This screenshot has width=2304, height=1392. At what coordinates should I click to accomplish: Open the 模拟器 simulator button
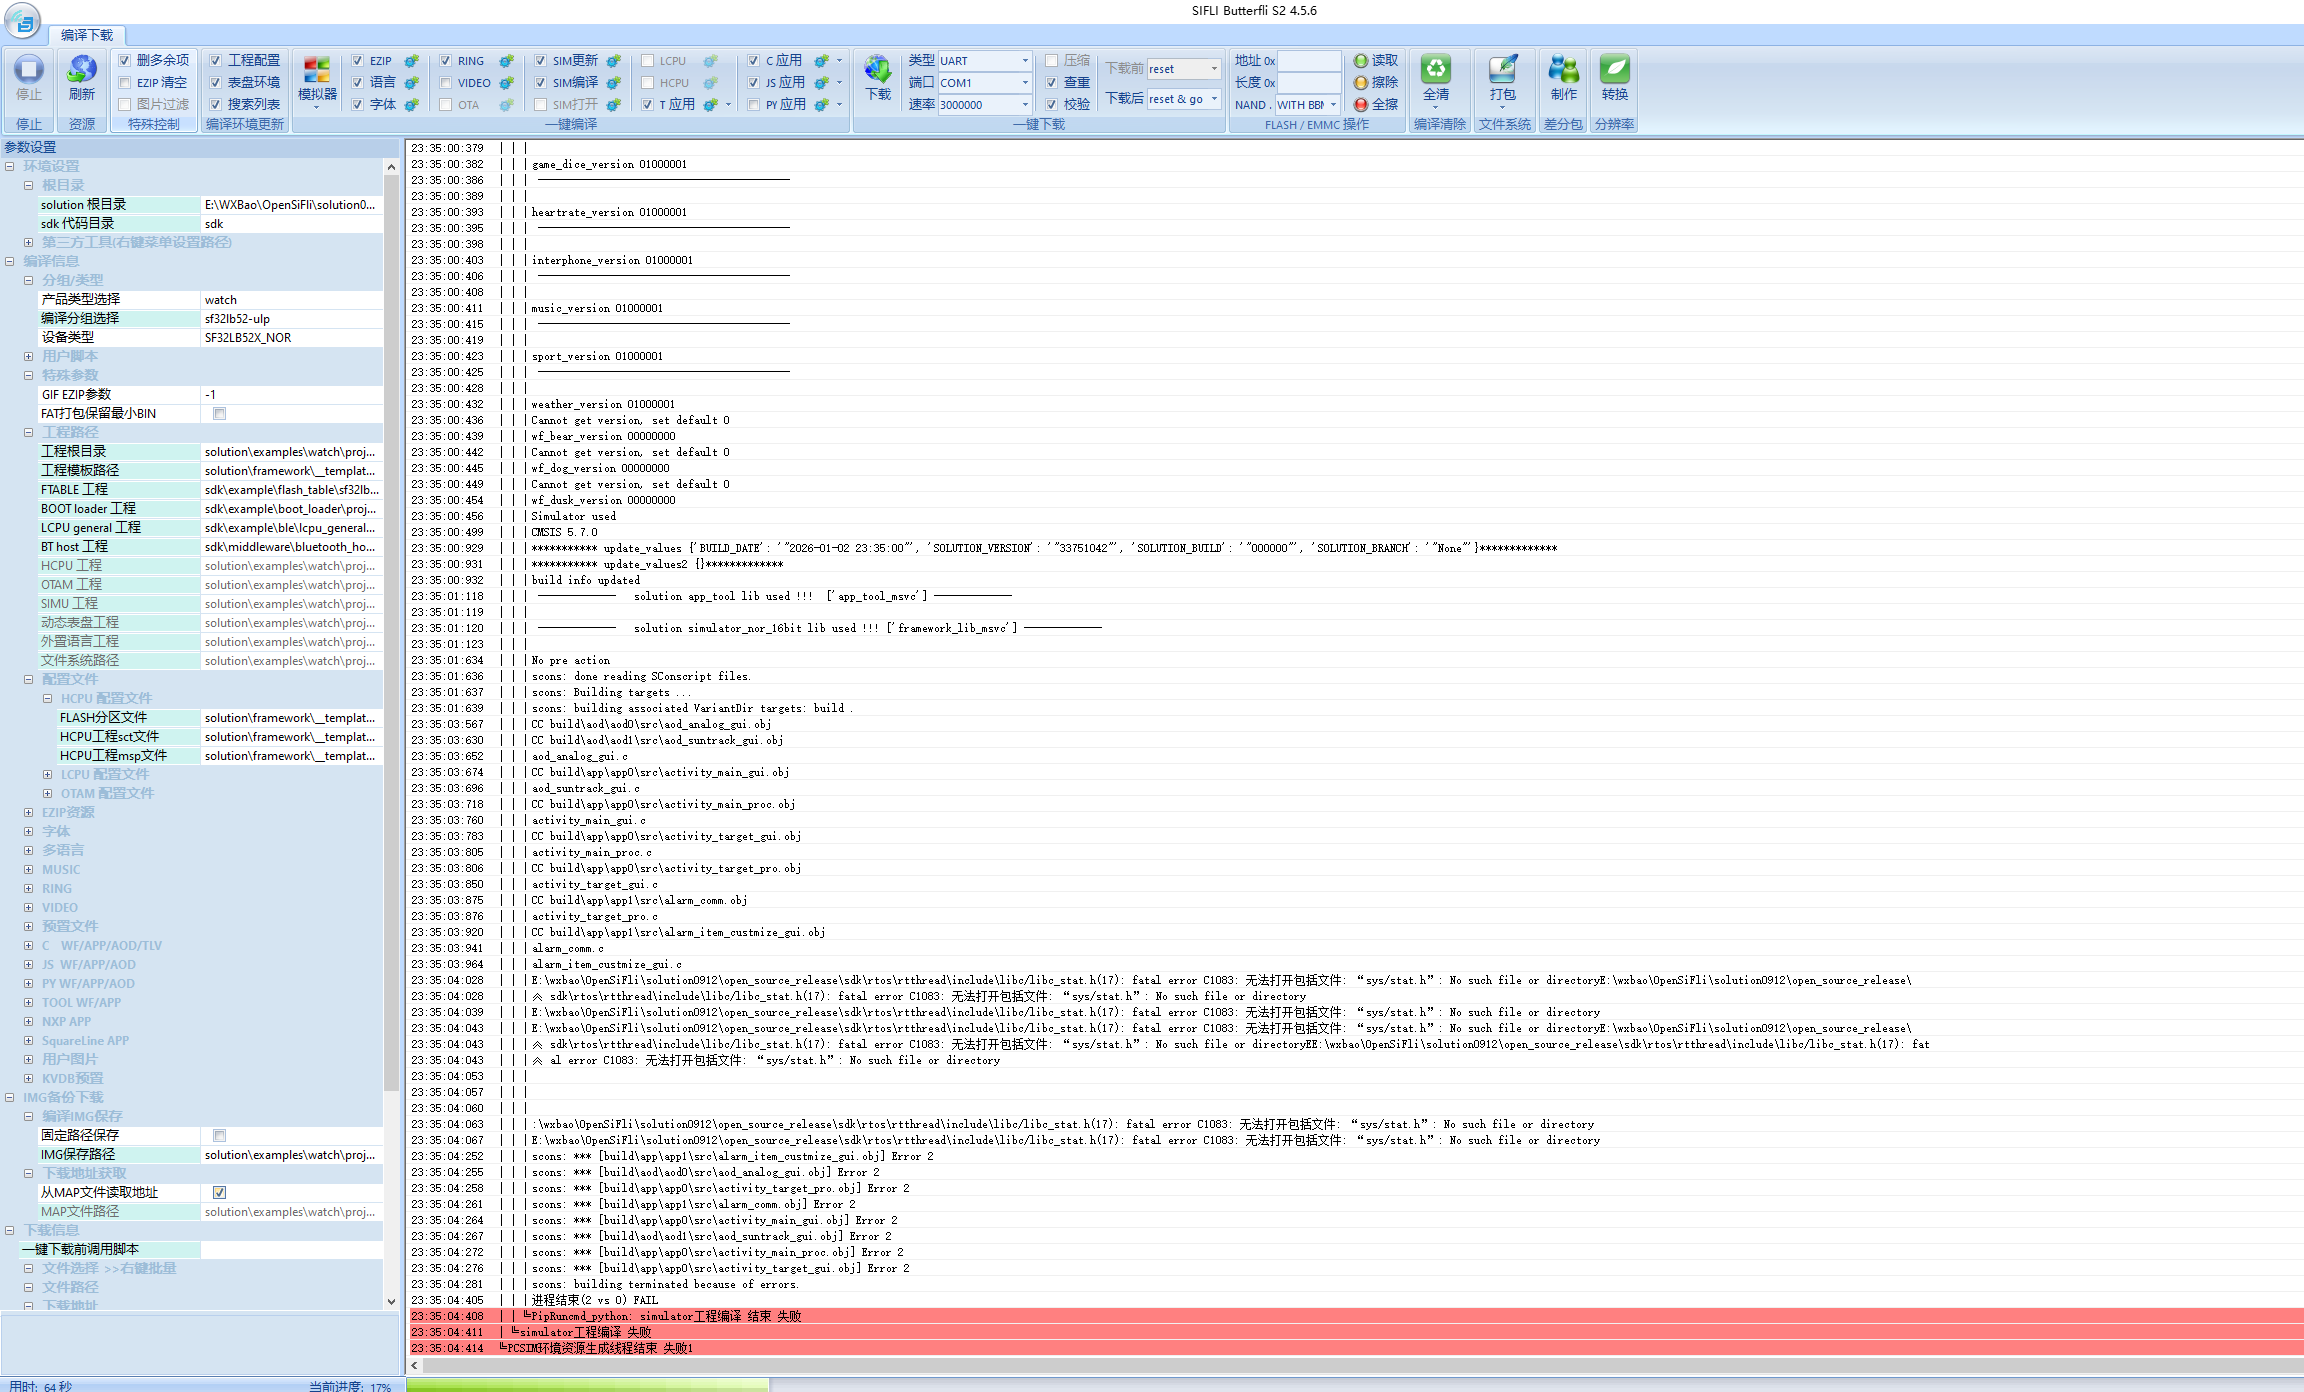coord(317,78)
